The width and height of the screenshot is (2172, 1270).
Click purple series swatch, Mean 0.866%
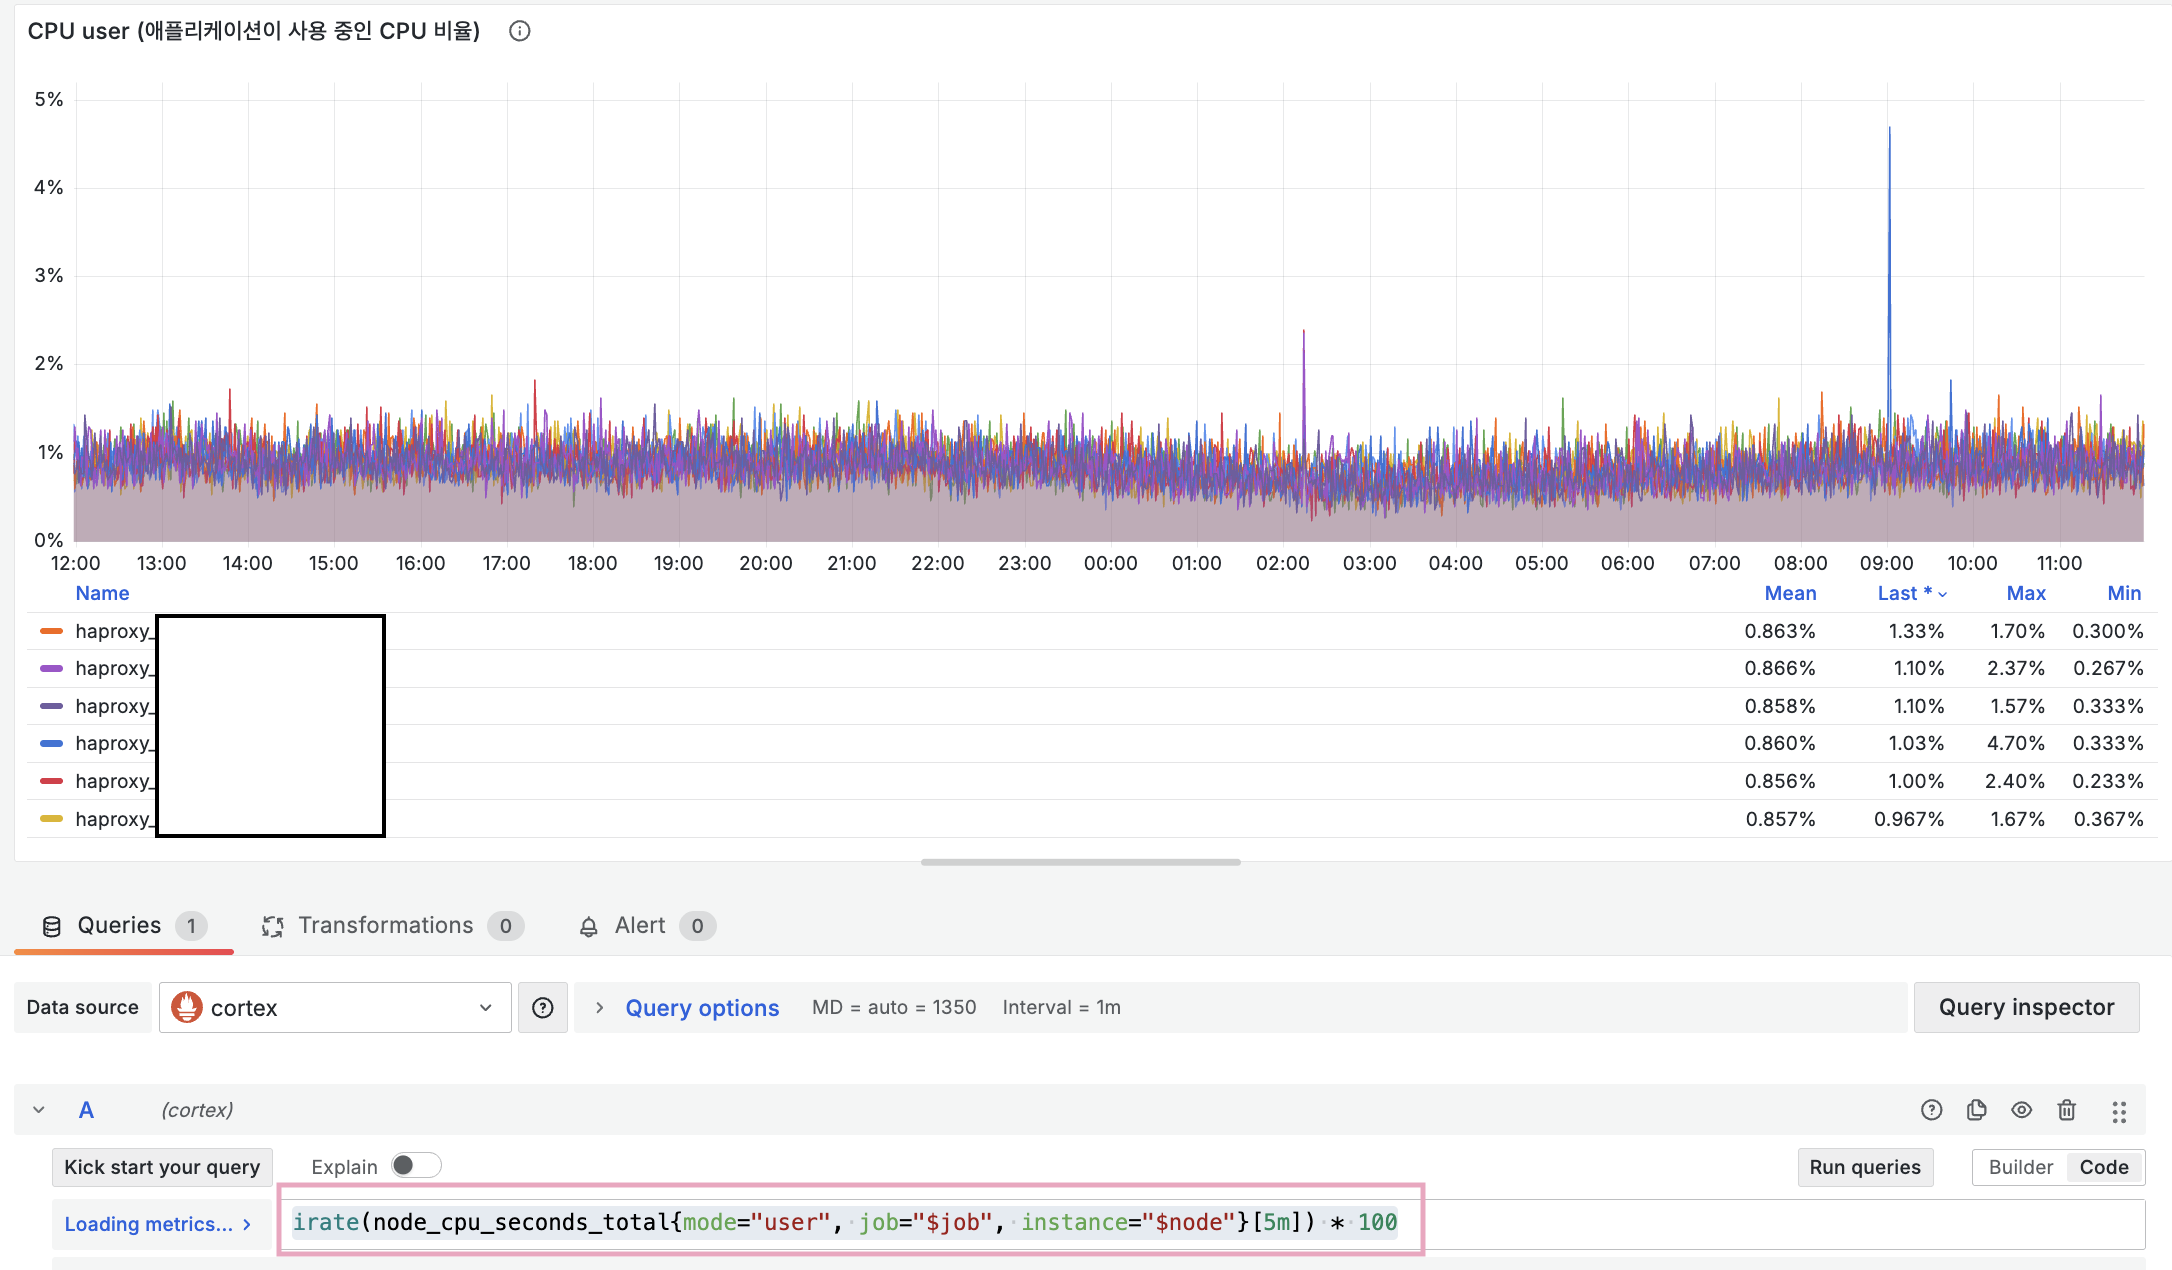coord(51,668)
